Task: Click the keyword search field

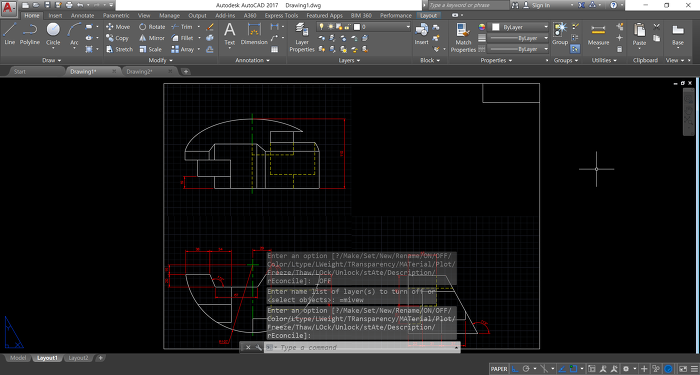Action: pos(469,5)
